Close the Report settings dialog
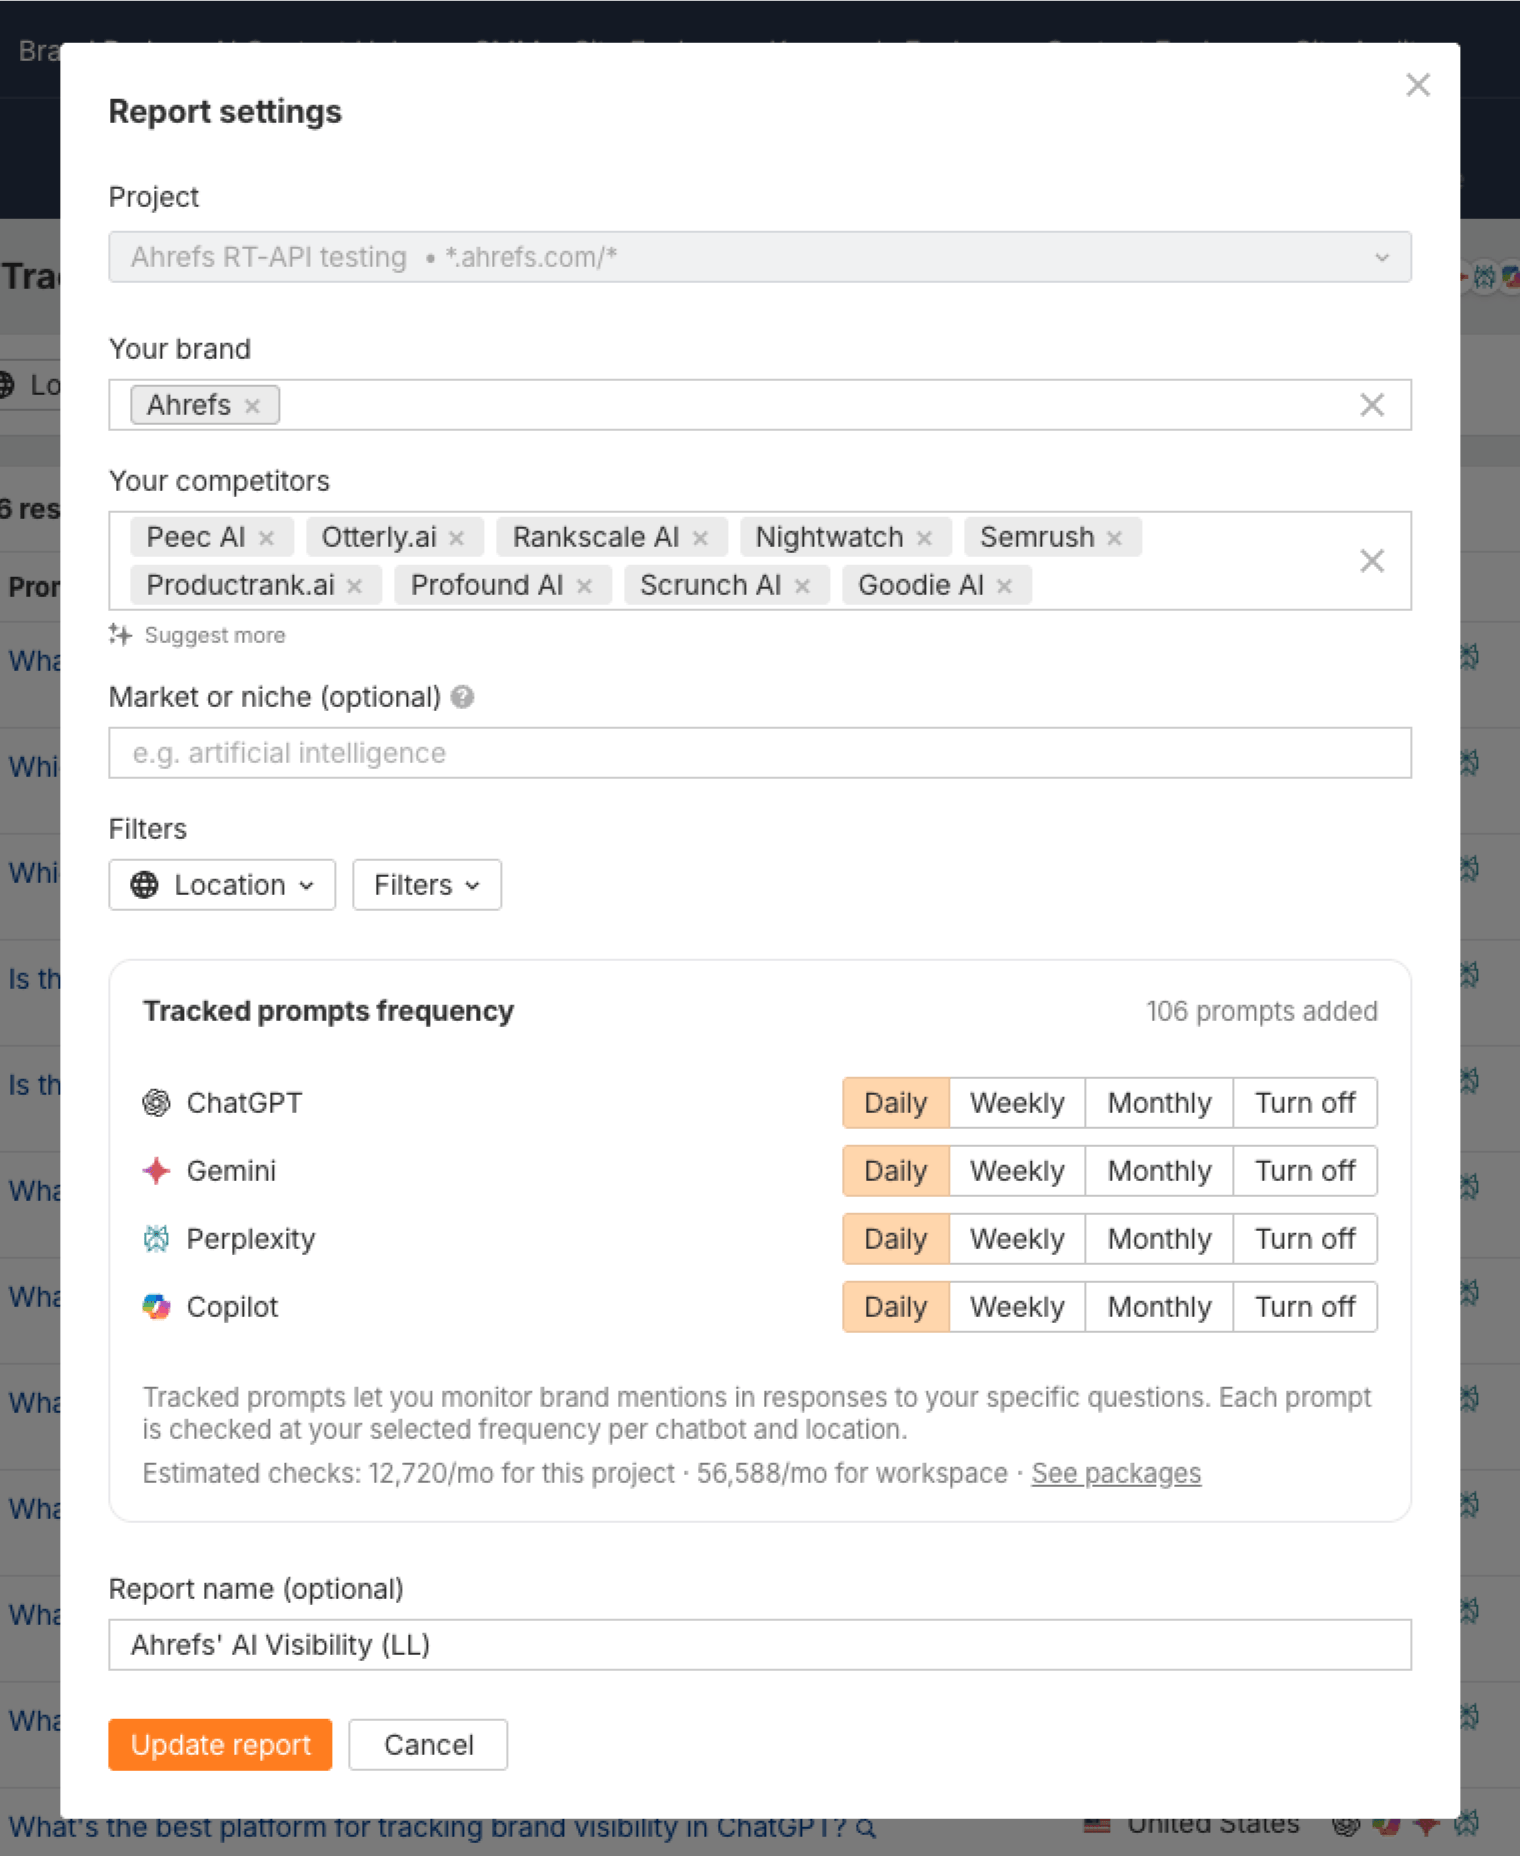Viewport: 1520px width, 1856px height. [x=1417, y=85]
